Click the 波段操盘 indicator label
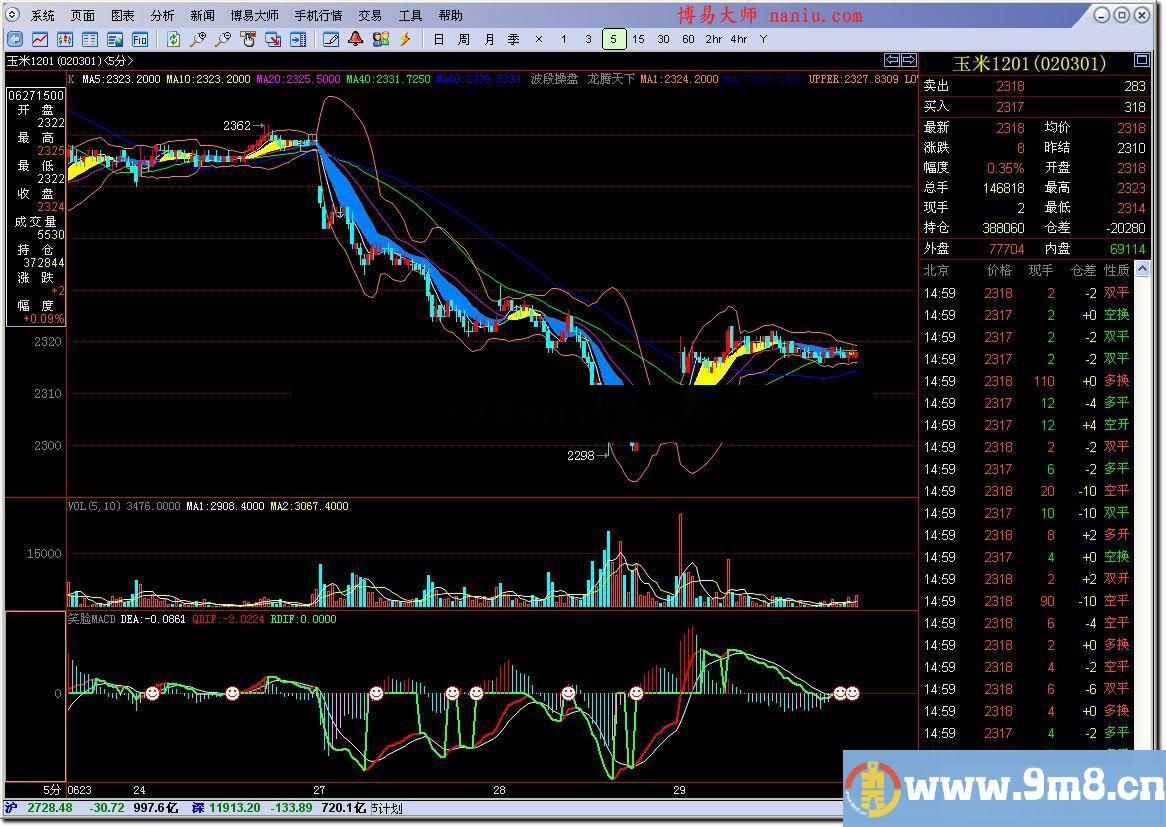The width and height of the screenshot is (1166, 827). click(554, 79)
